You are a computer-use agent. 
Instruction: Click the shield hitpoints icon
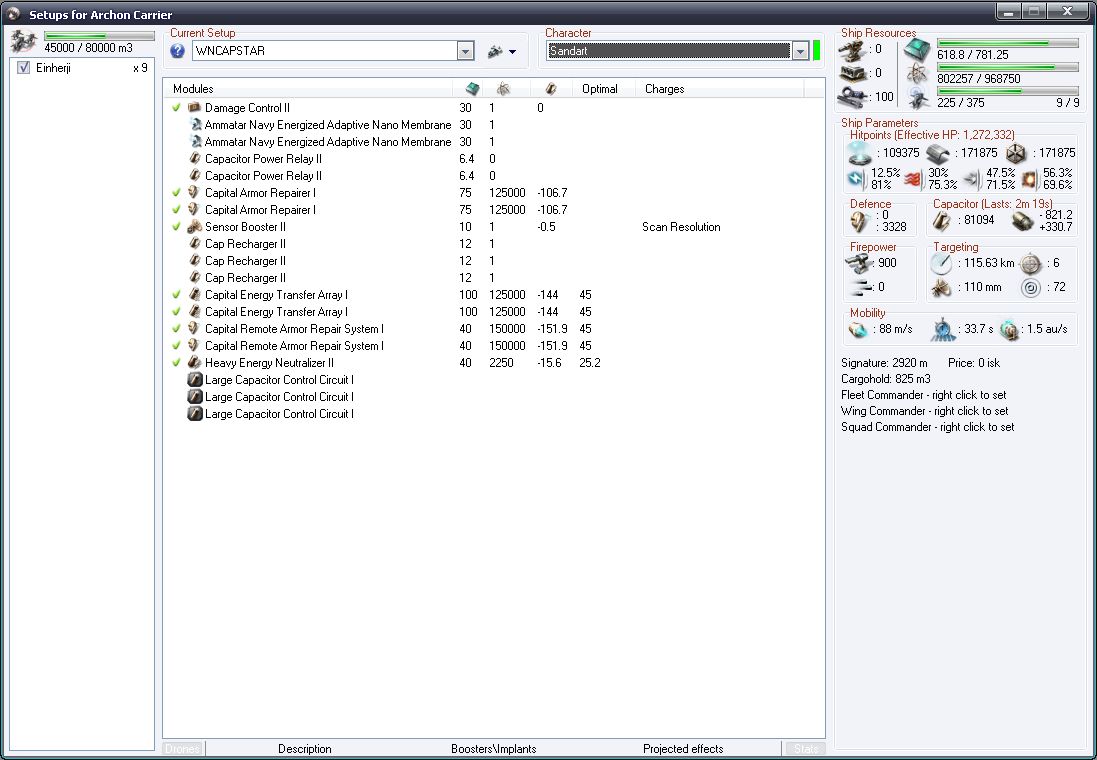858,153
